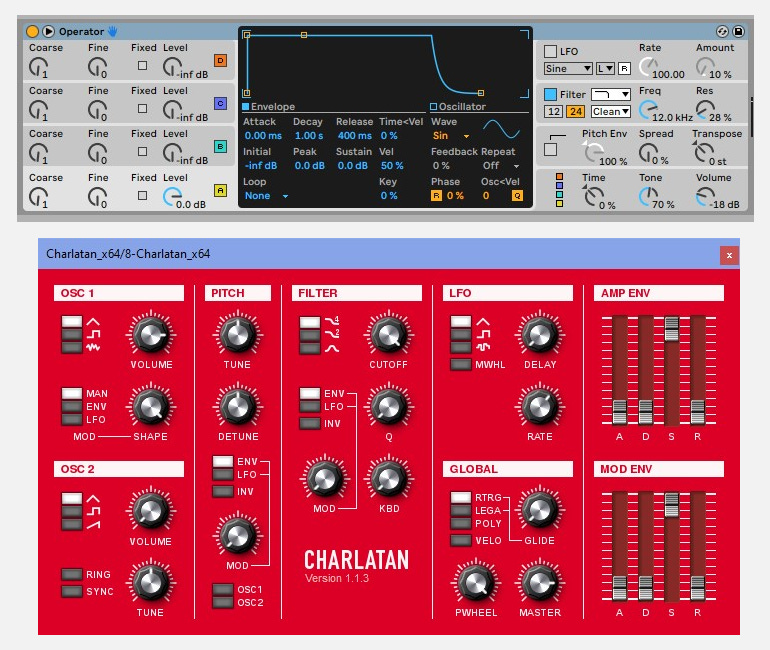Select OSC 1 triangle waveform button
This screenshot has height=650, width=770.
coord(72,322)
